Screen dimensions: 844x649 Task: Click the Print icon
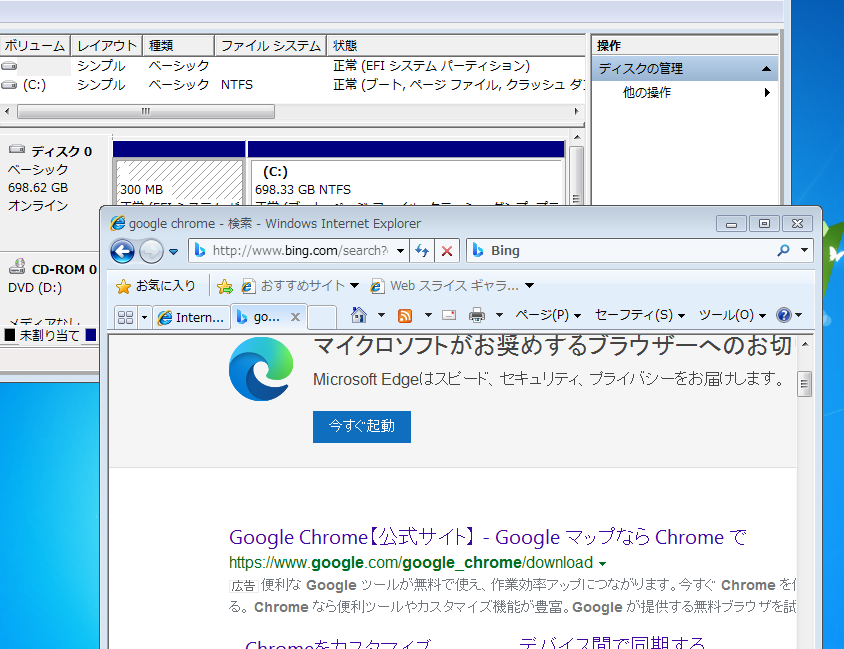pos(475,314)
